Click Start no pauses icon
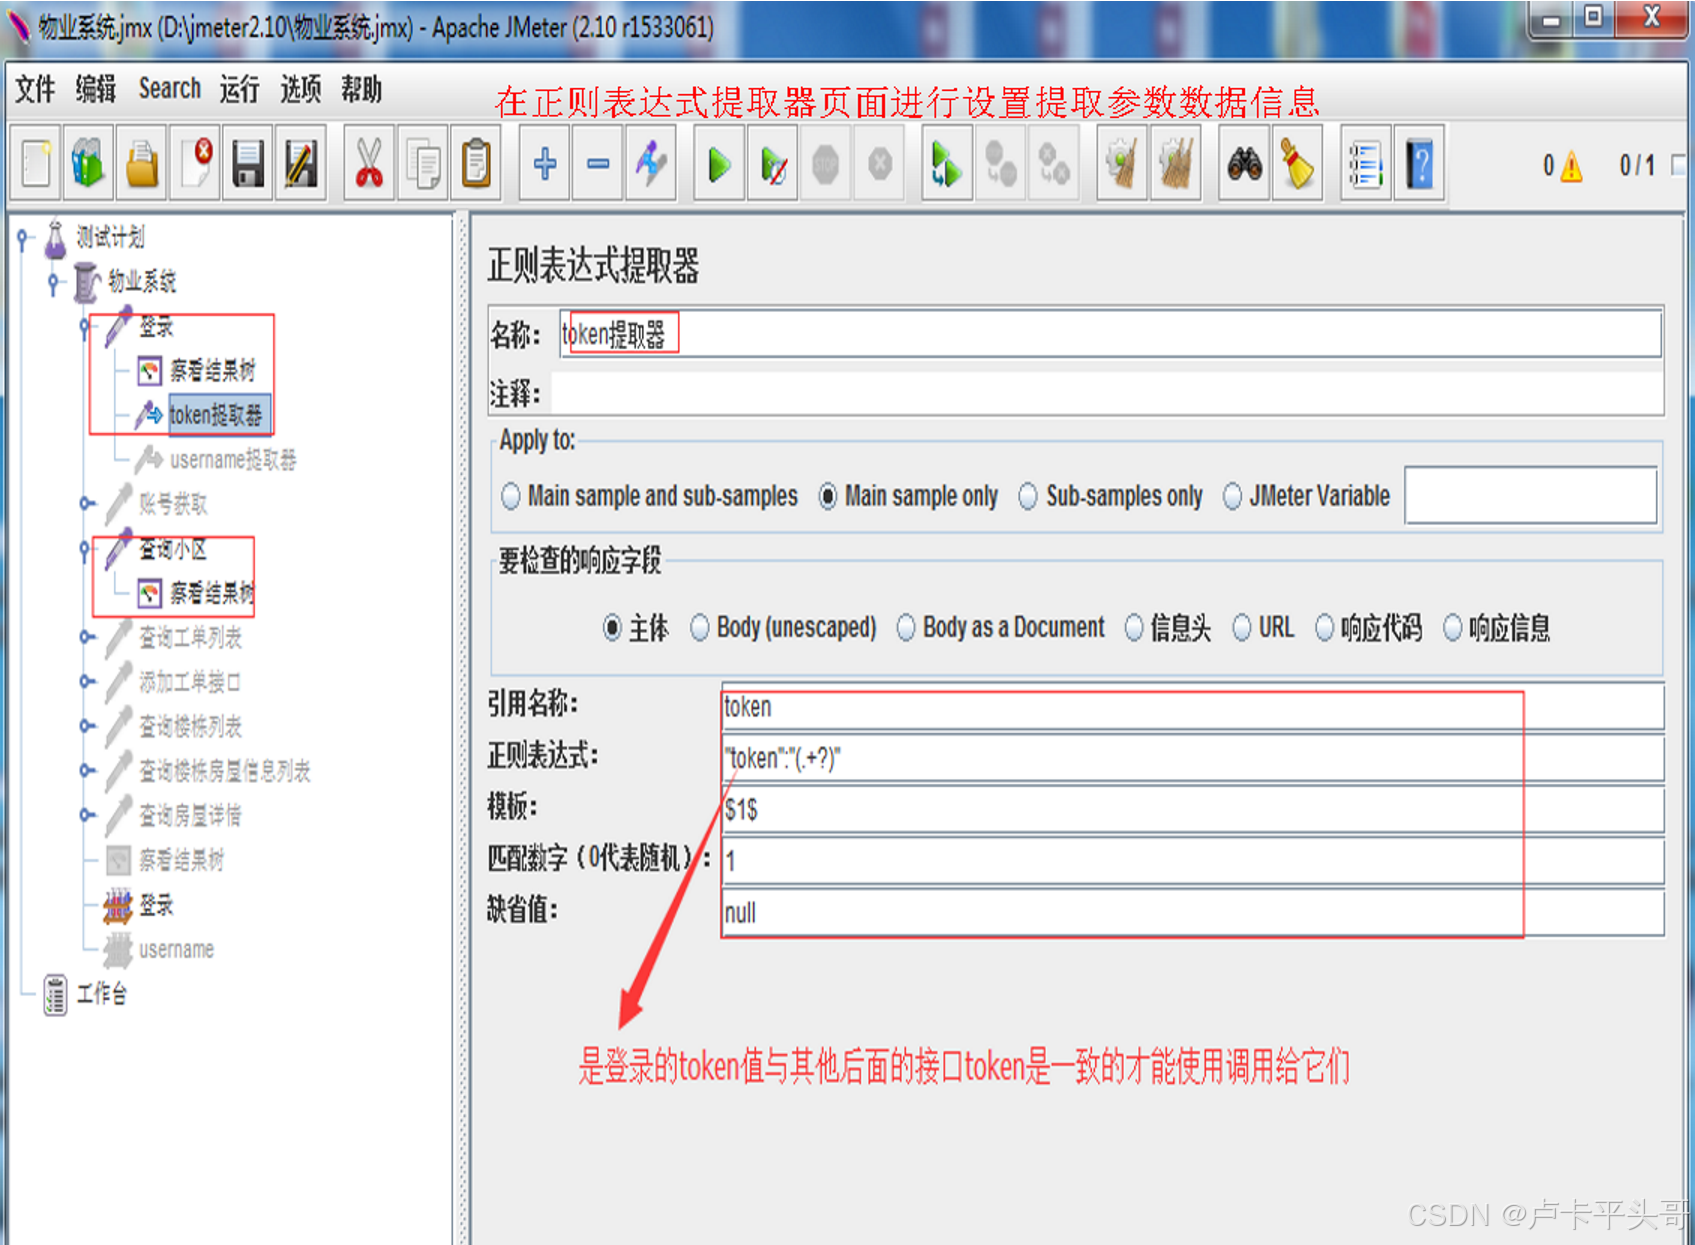Viewport: 1695px width, 1245px height. pyautogui.click(x=772, y=163)
